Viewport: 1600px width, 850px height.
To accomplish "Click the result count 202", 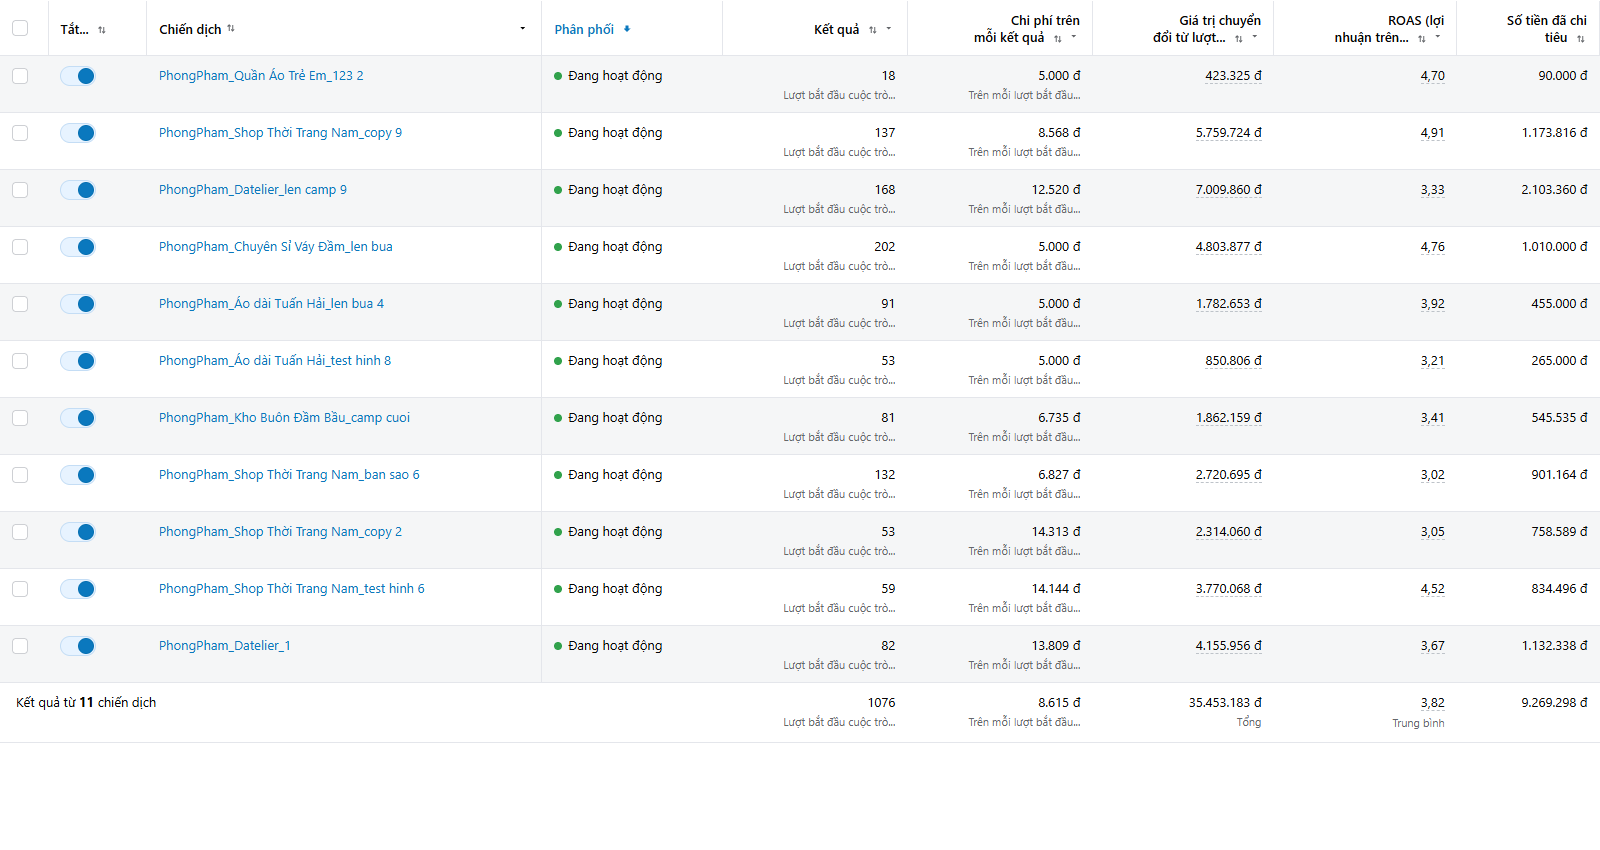I will 885,247.
